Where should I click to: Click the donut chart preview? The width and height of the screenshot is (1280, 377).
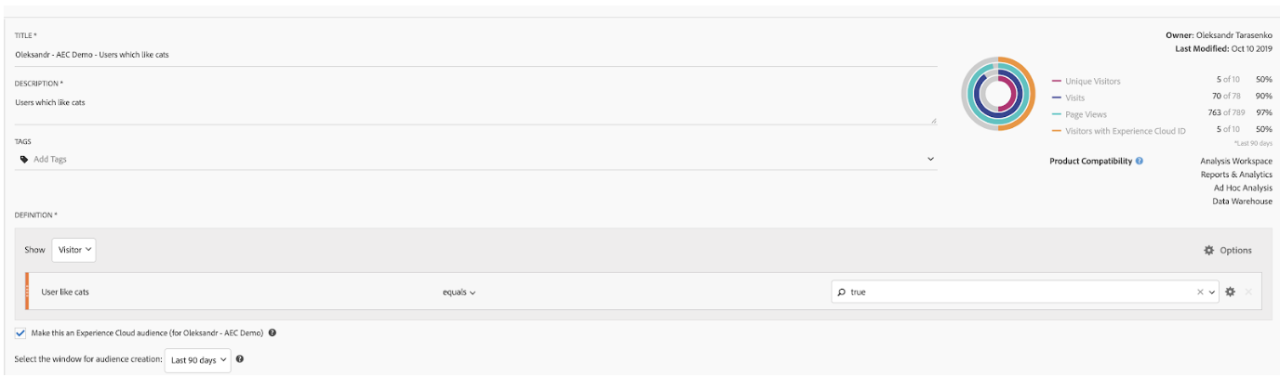(997, 93)
